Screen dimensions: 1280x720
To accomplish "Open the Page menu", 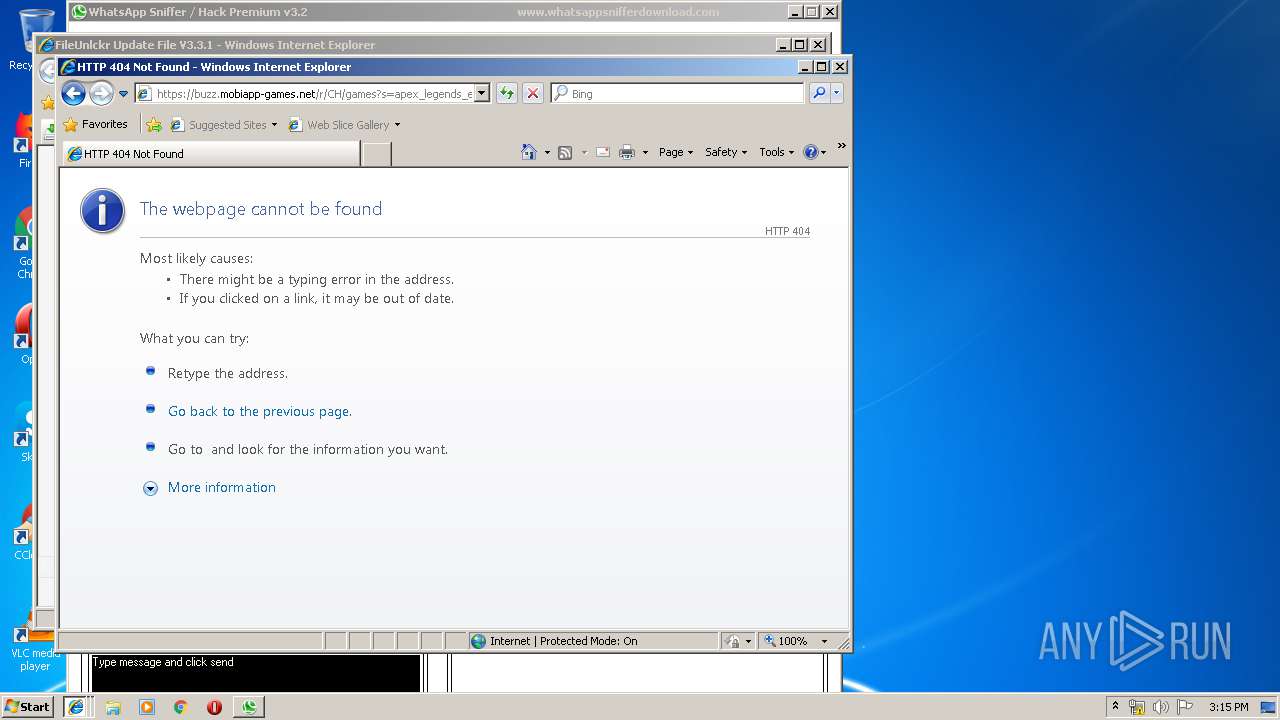I will [x=676, y=152].
